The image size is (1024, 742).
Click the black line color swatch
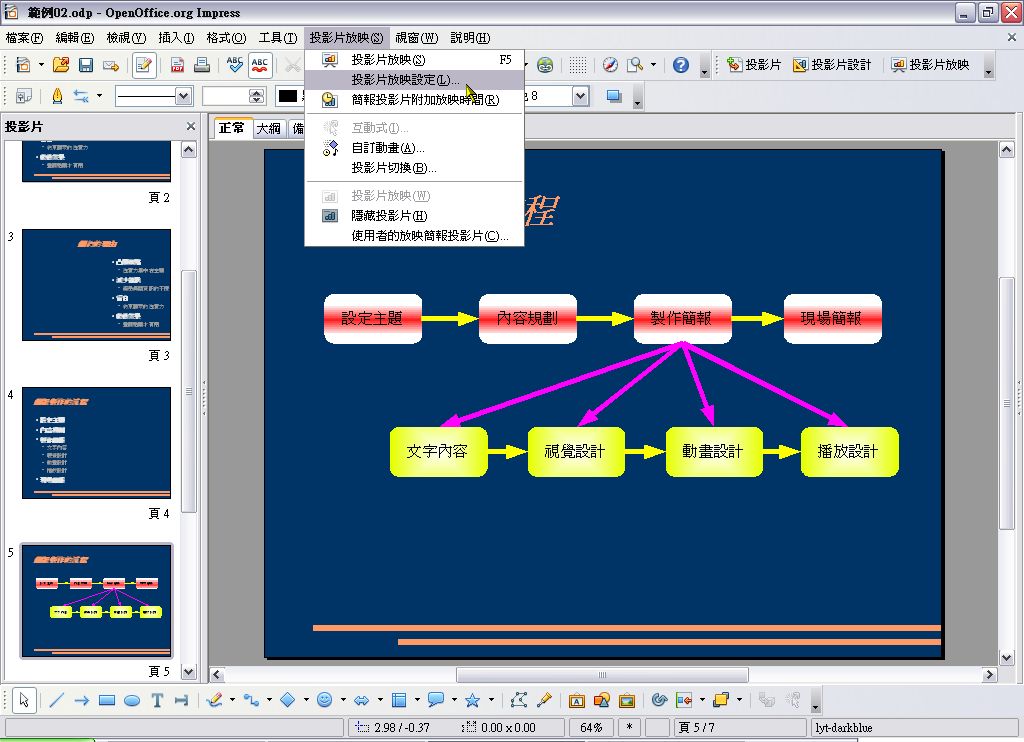point(288,96)
